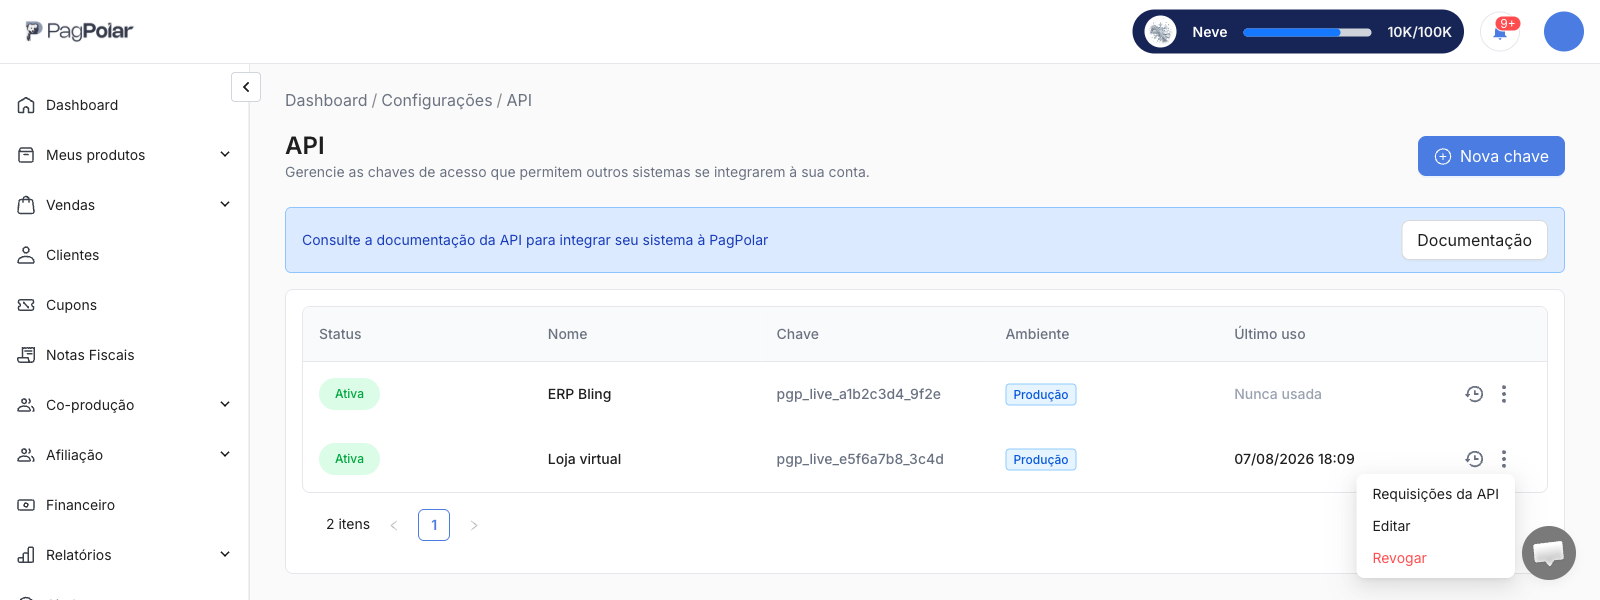Click the Afiliação people icon

point(26,455)
